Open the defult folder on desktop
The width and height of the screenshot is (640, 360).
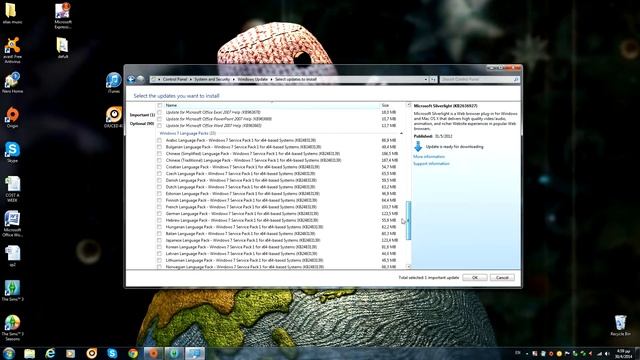62,48
